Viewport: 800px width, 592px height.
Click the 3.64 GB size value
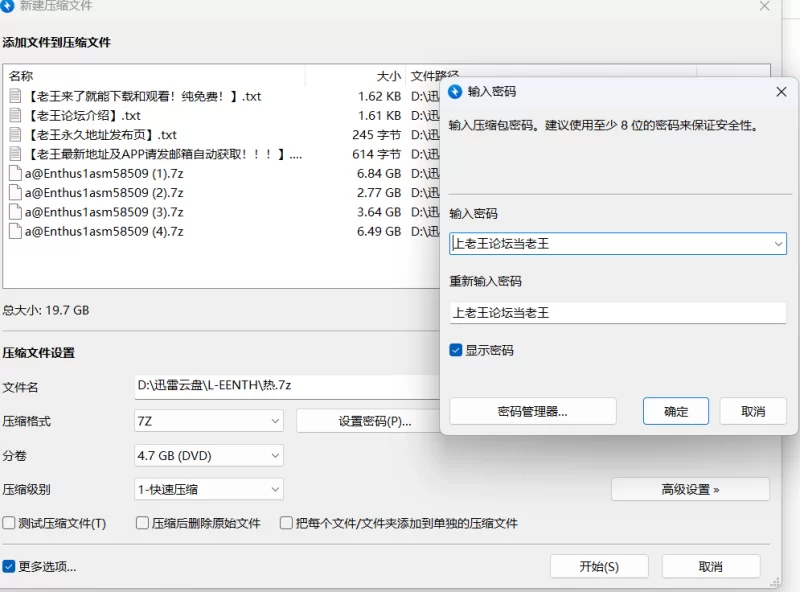click(x=379, y=212)
